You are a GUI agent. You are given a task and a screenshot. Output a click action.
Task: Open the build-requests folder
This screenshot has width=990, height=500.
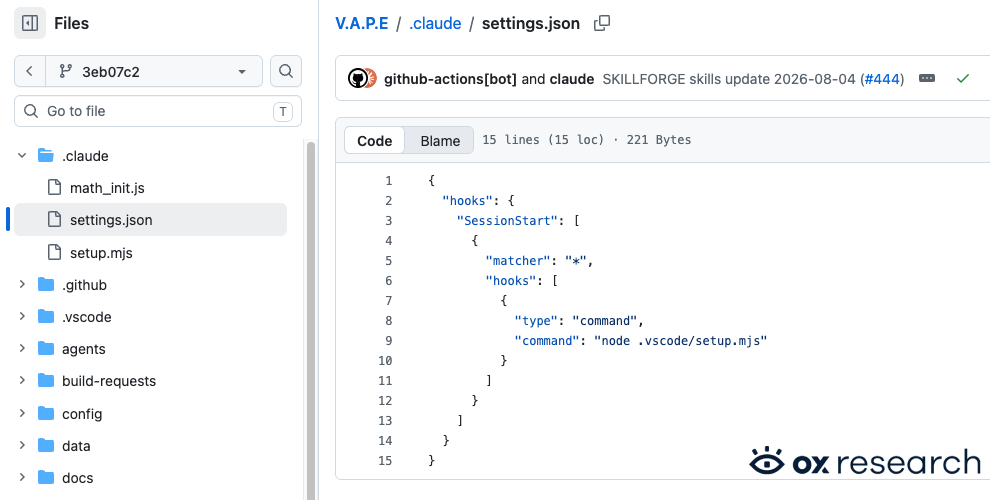109,381
